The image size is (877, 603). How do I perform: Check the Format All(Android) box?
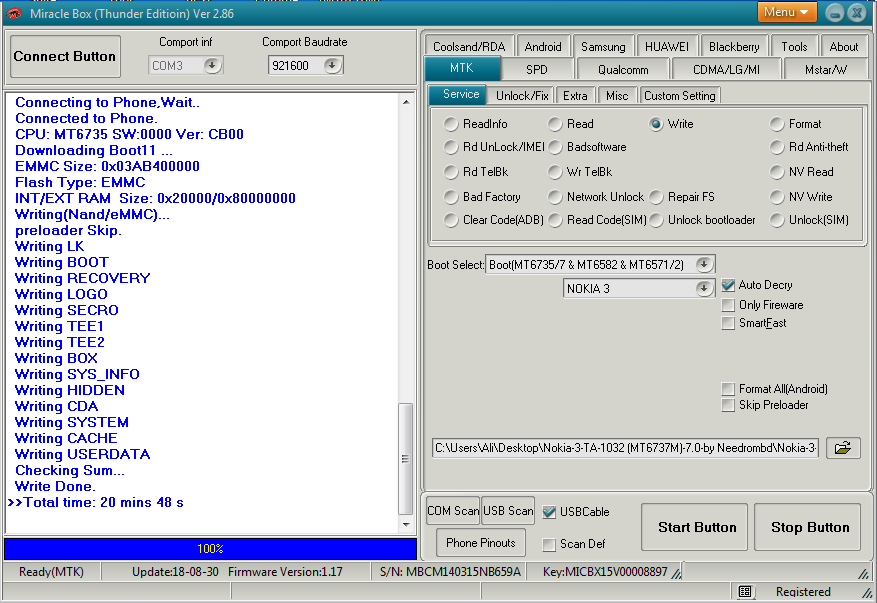tap(728, 389)
